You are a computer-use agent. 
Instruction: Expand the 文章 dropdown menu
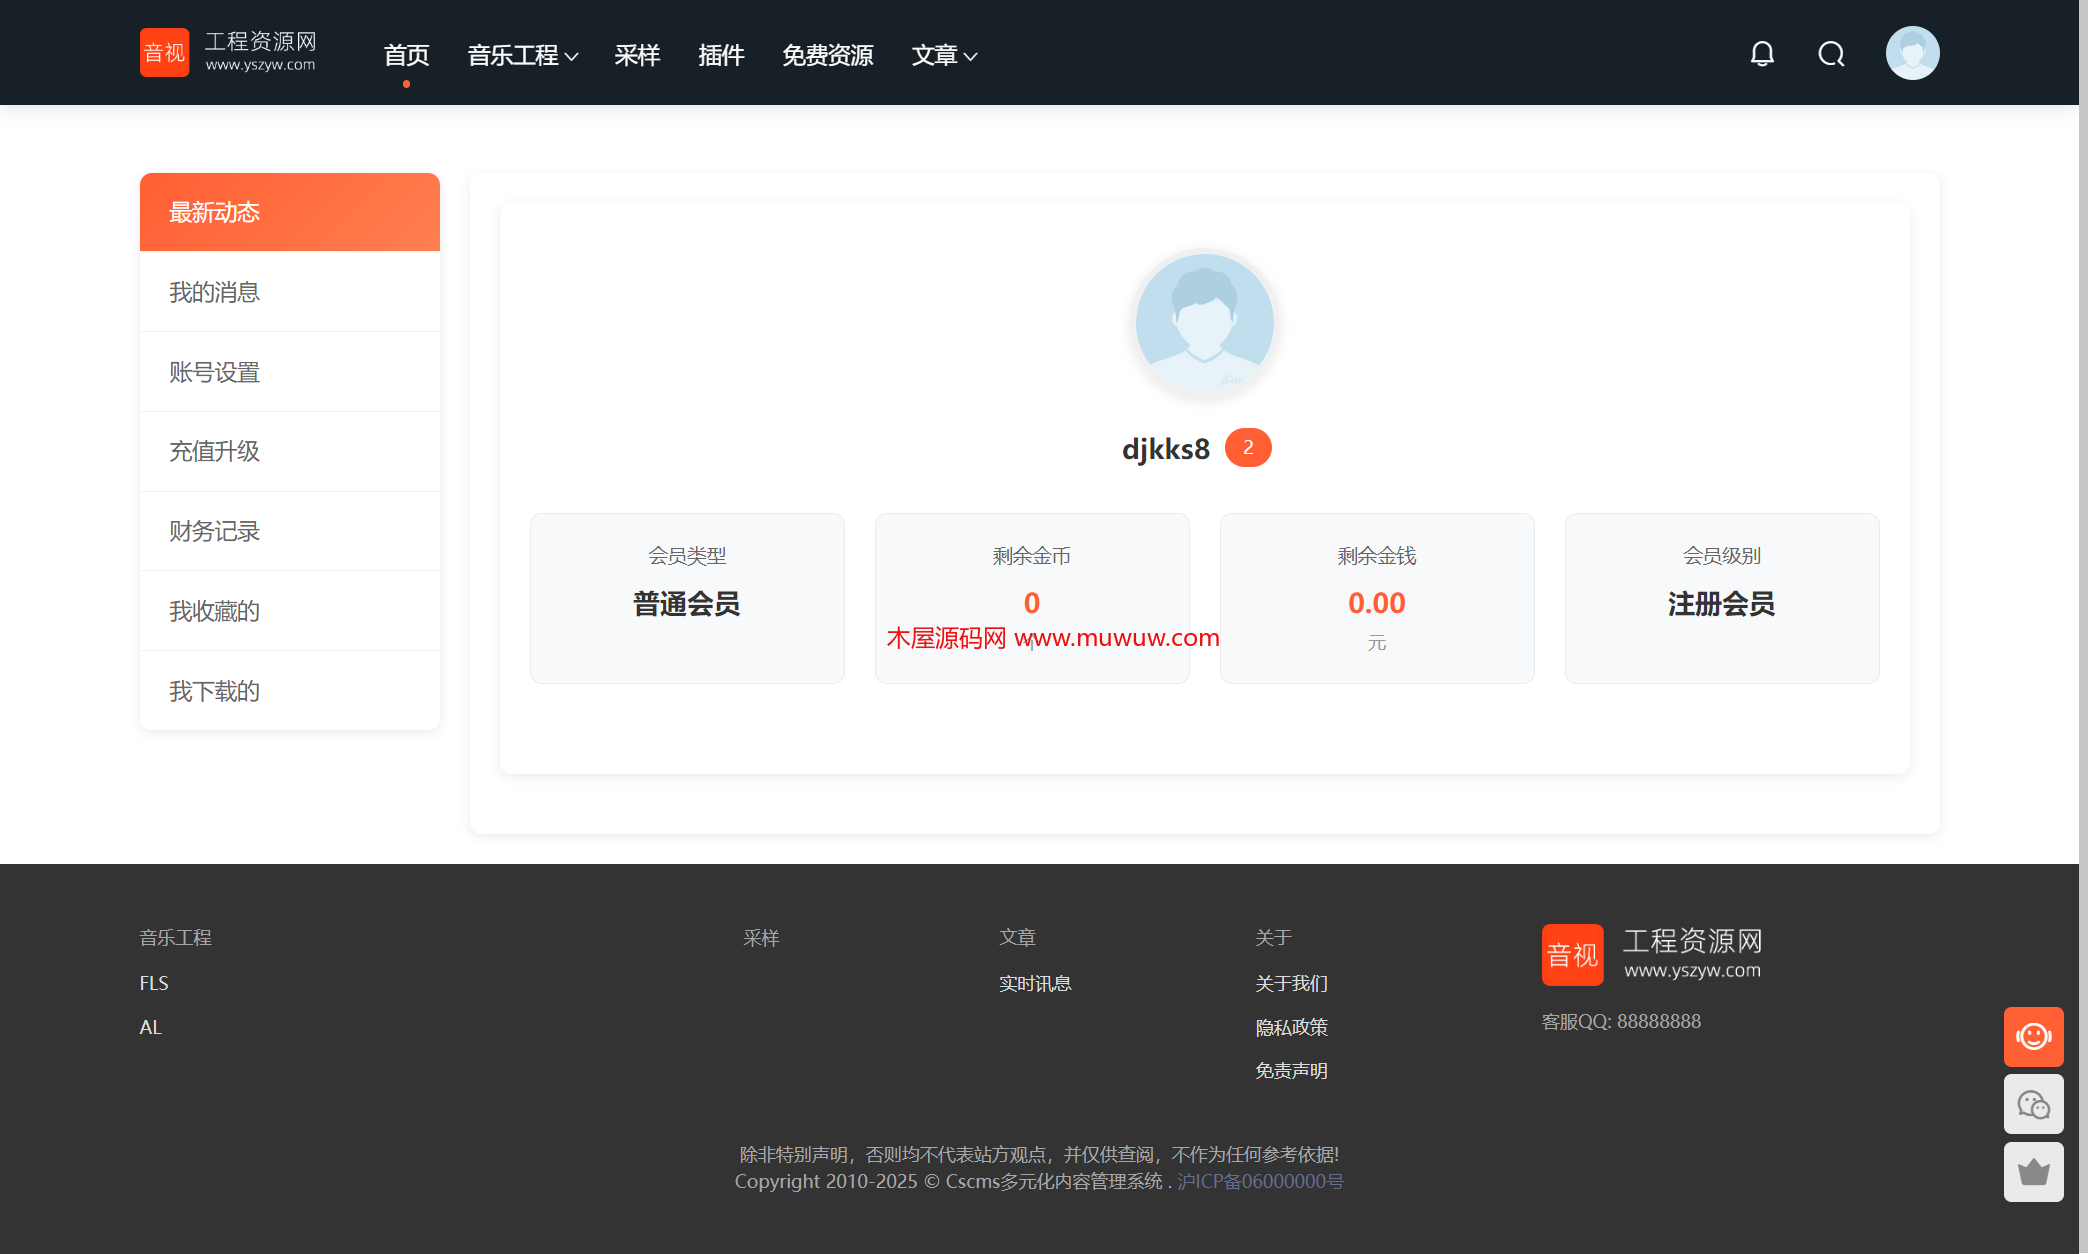tap(943, 55)
